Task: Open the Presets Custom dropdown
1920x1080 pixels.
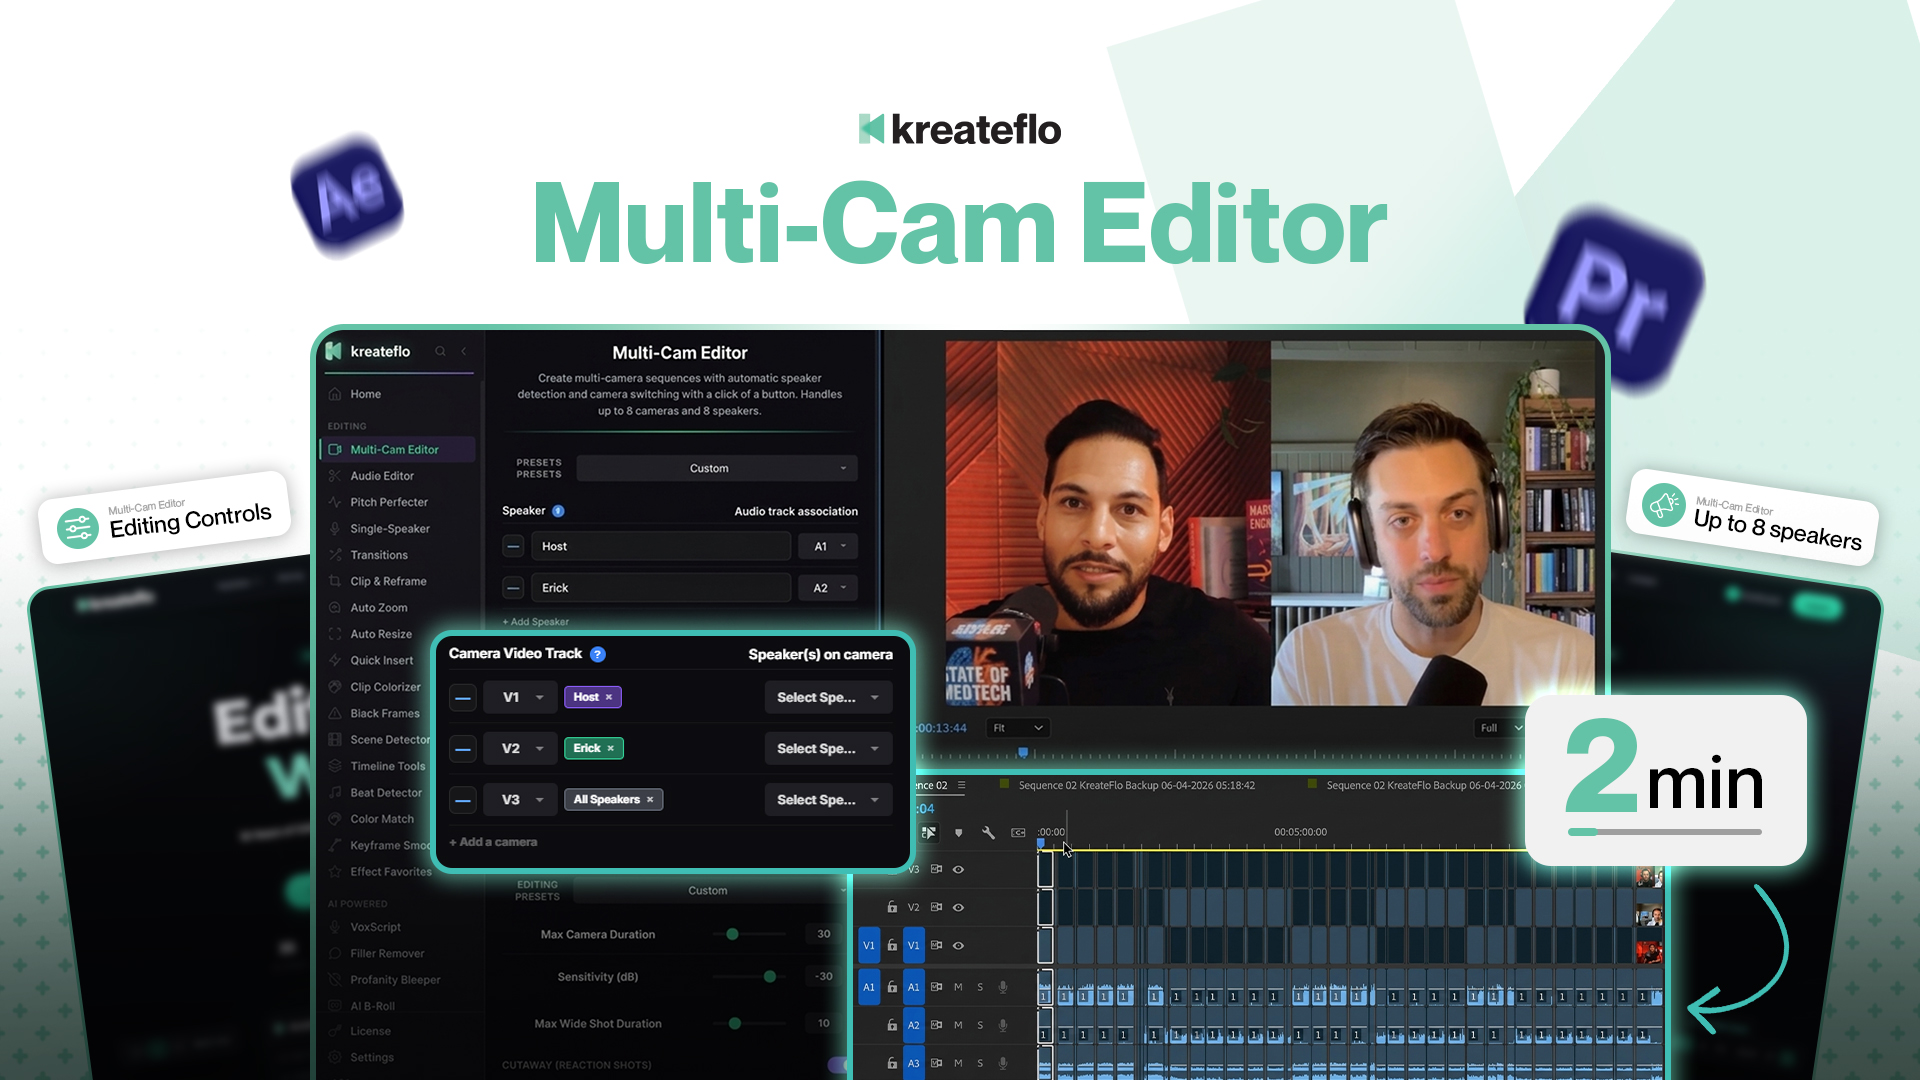Action: click(x=716, y=468)
